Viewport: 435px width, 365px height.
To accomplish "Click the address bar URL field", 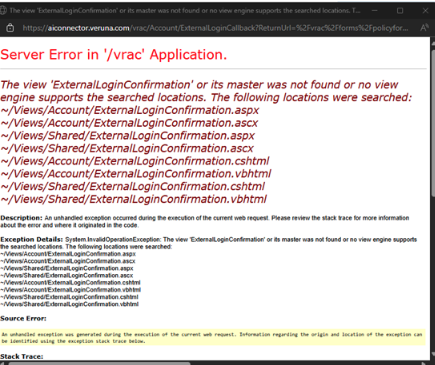I will point(215,28).
